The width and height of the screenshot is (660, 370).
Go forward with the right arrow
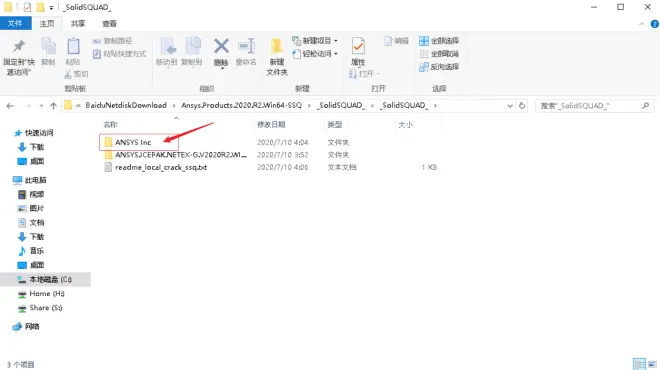click(x=27, y=106)
